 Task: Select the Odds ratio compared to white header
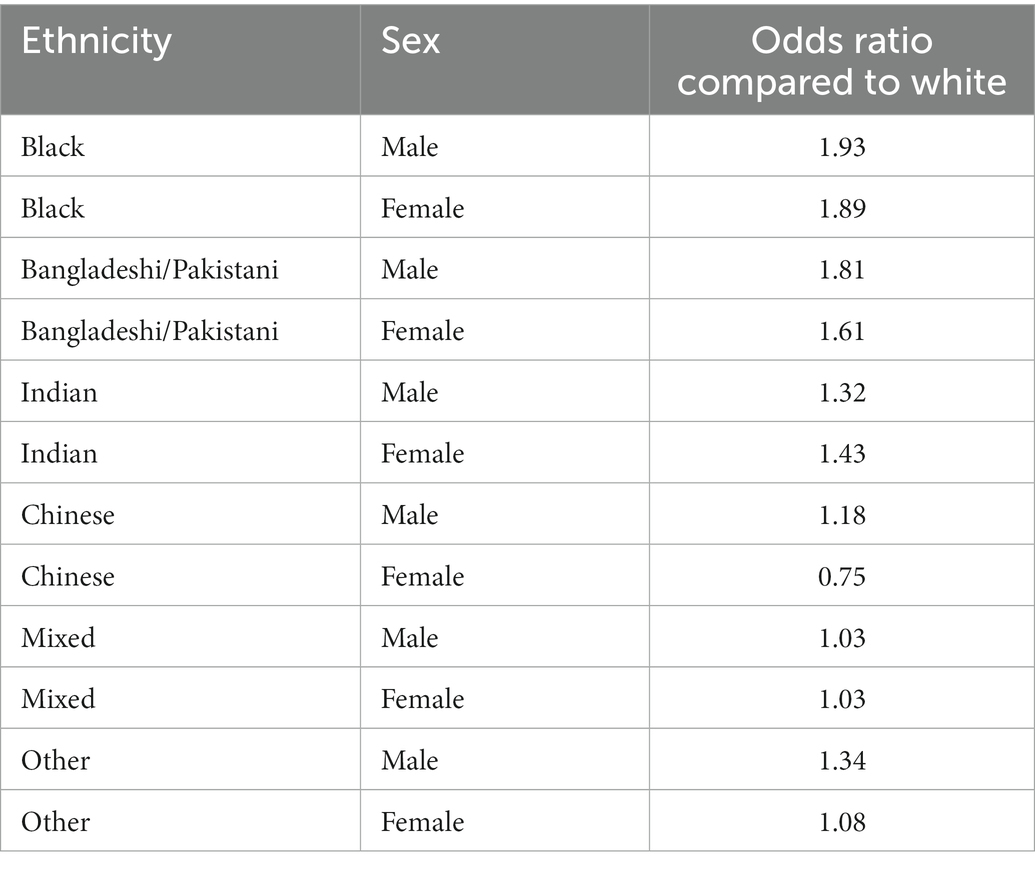click(x=842, y=61)
